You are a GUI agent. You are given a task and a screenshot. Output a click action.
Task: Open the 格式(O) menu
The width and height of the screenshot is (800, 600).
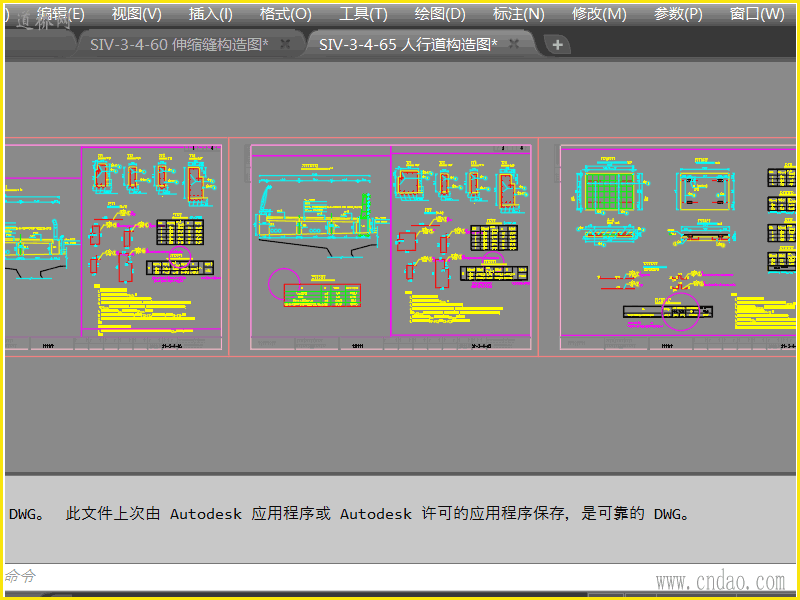tap(285, 14)
